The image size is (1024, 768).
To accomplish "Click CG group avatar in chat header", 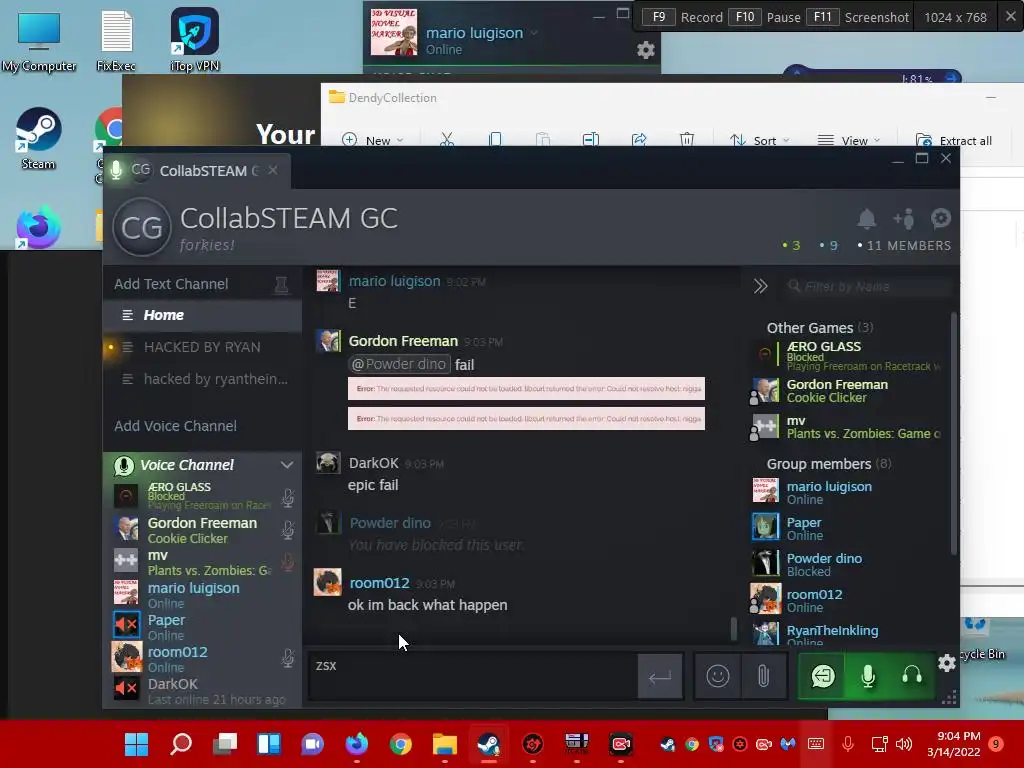I will tap(142, 227).
